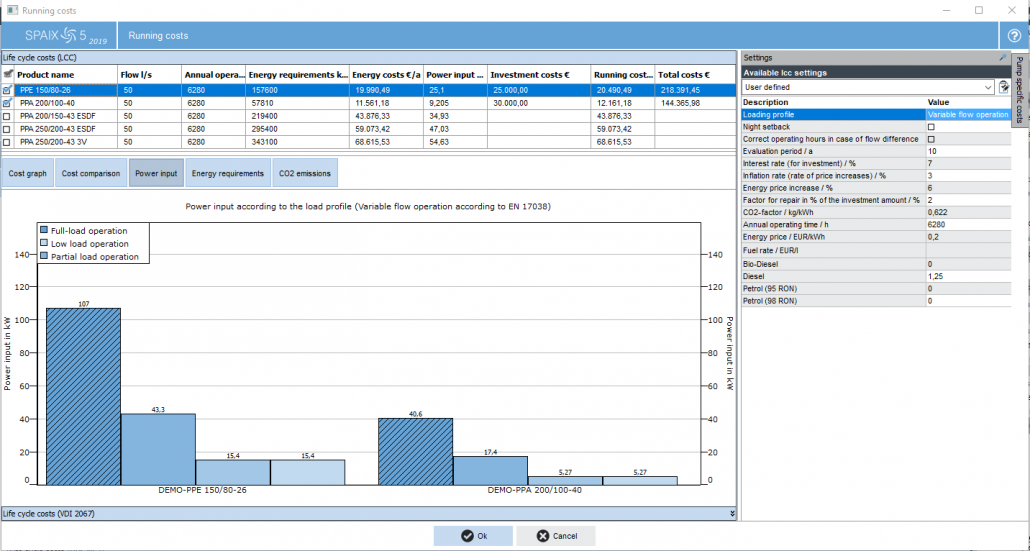
Task: Switch to the Cost graph tab
Action: pos(28,173)
